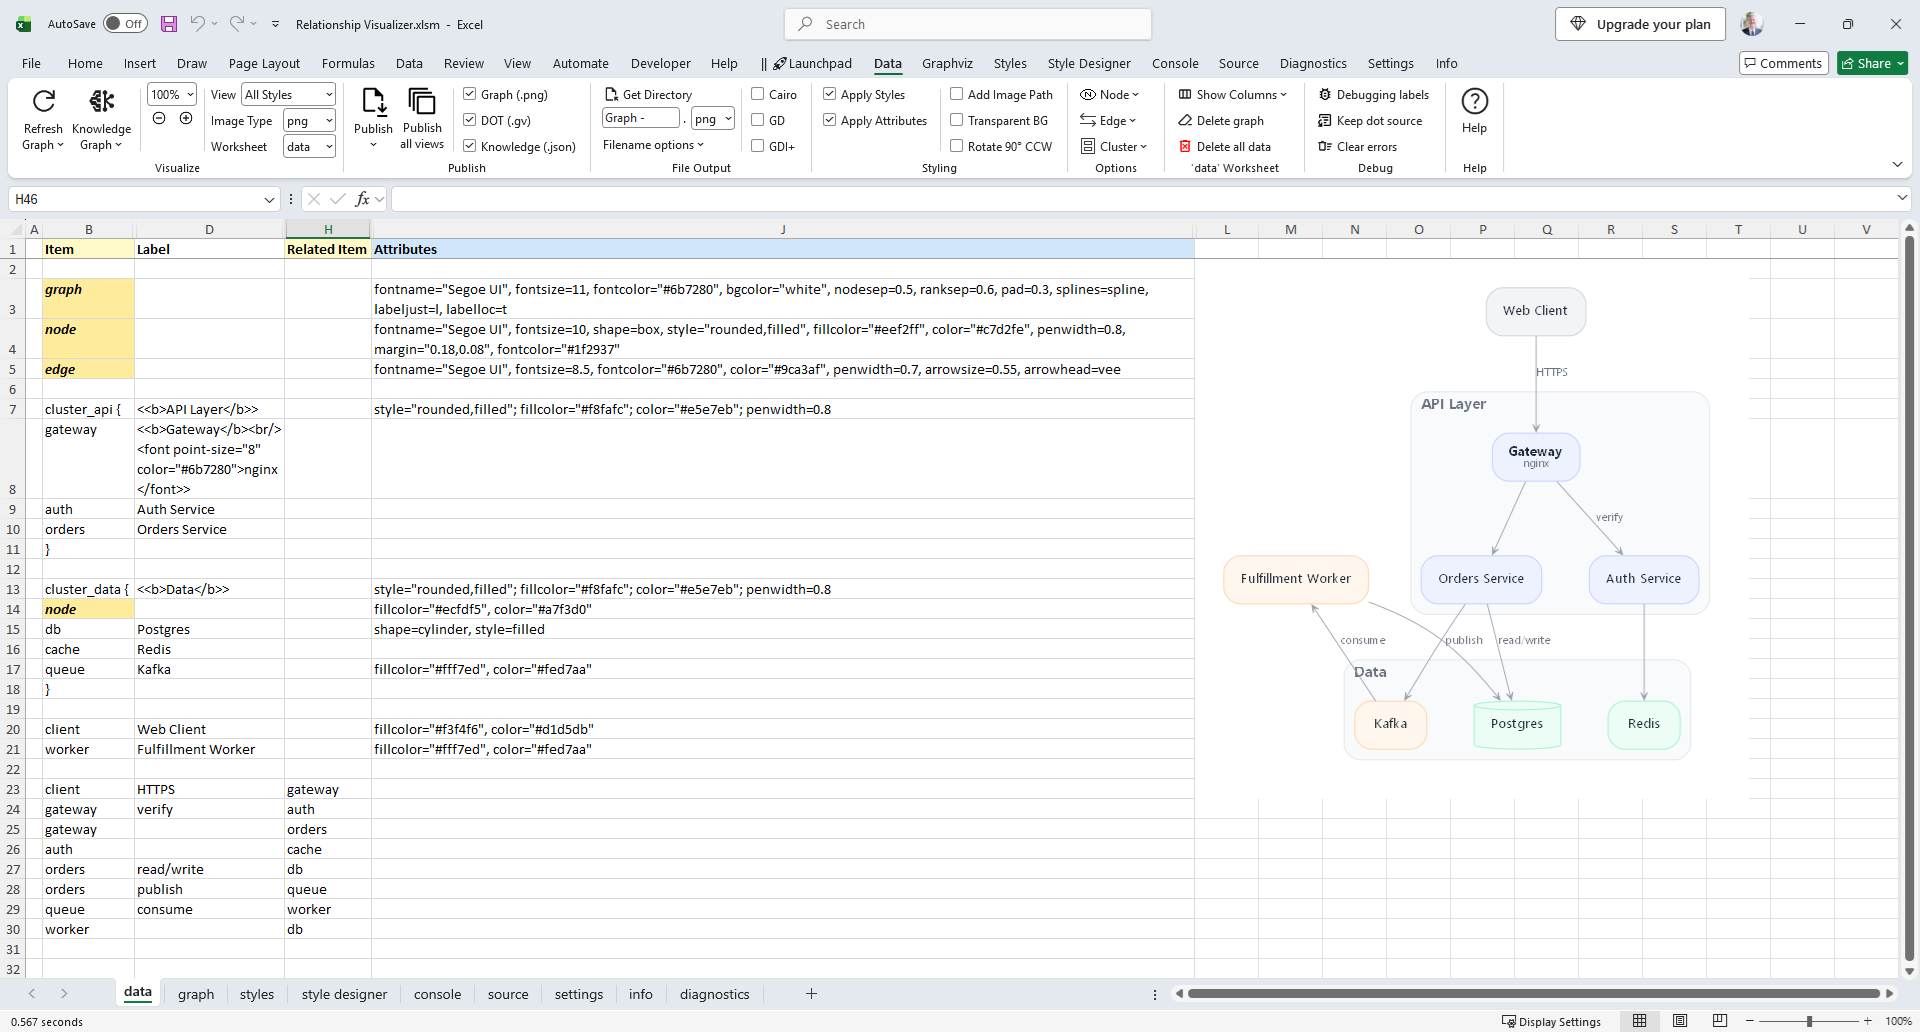Click Display Settings in status bar

pyautogui.click(x=1551, y=1021)
